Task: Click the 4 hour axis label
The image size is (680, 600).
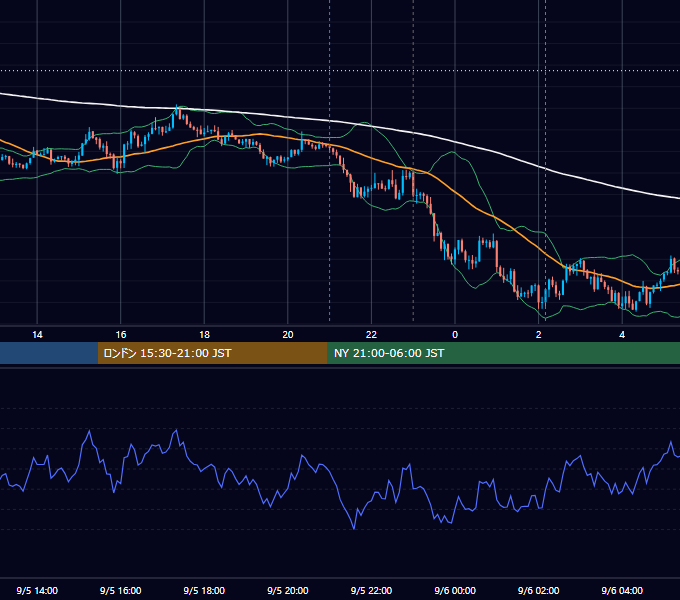Action: (622, 335)
